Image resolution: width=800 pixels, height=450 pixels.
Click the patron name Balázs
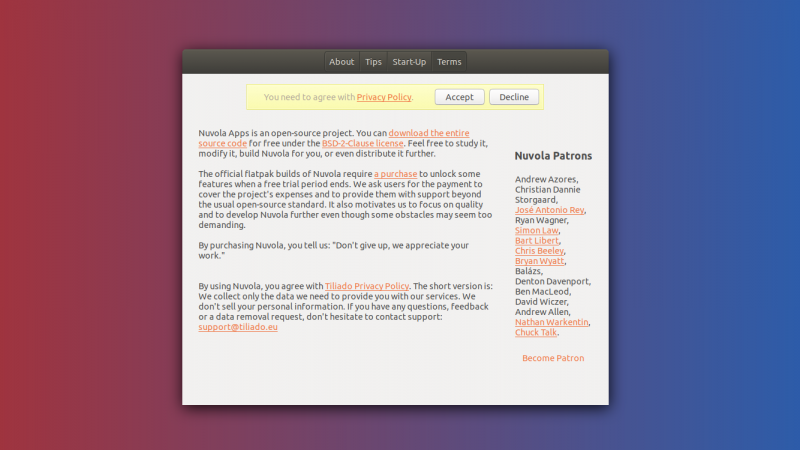pyautogui.click(x=528, y=271)
